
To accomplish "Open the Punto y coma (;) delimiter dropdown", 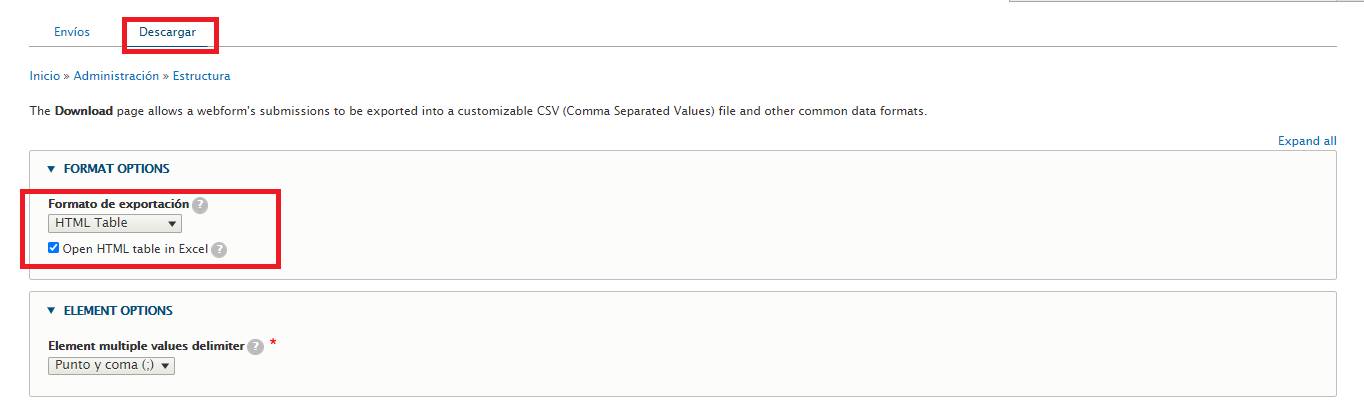I will click(x=111, y=365).
